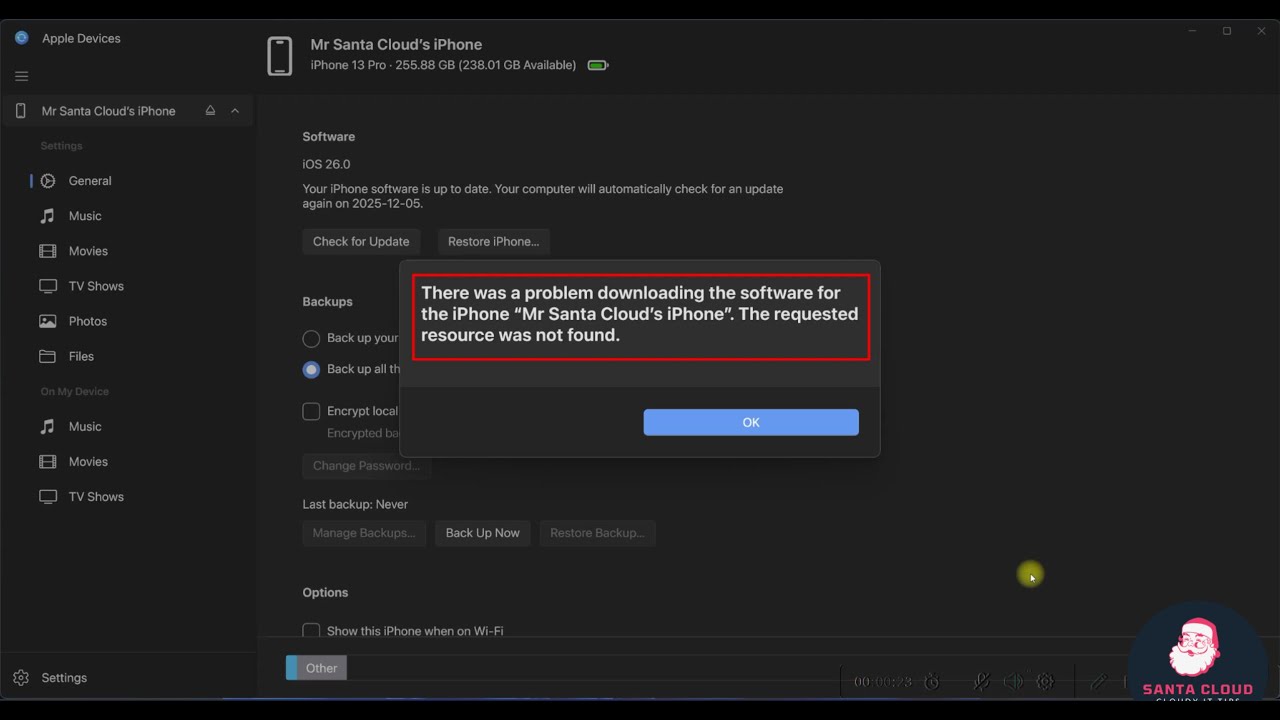1280x720 pixels.
Task: Click the Apple Devices app logo
Action: [21, 38]
